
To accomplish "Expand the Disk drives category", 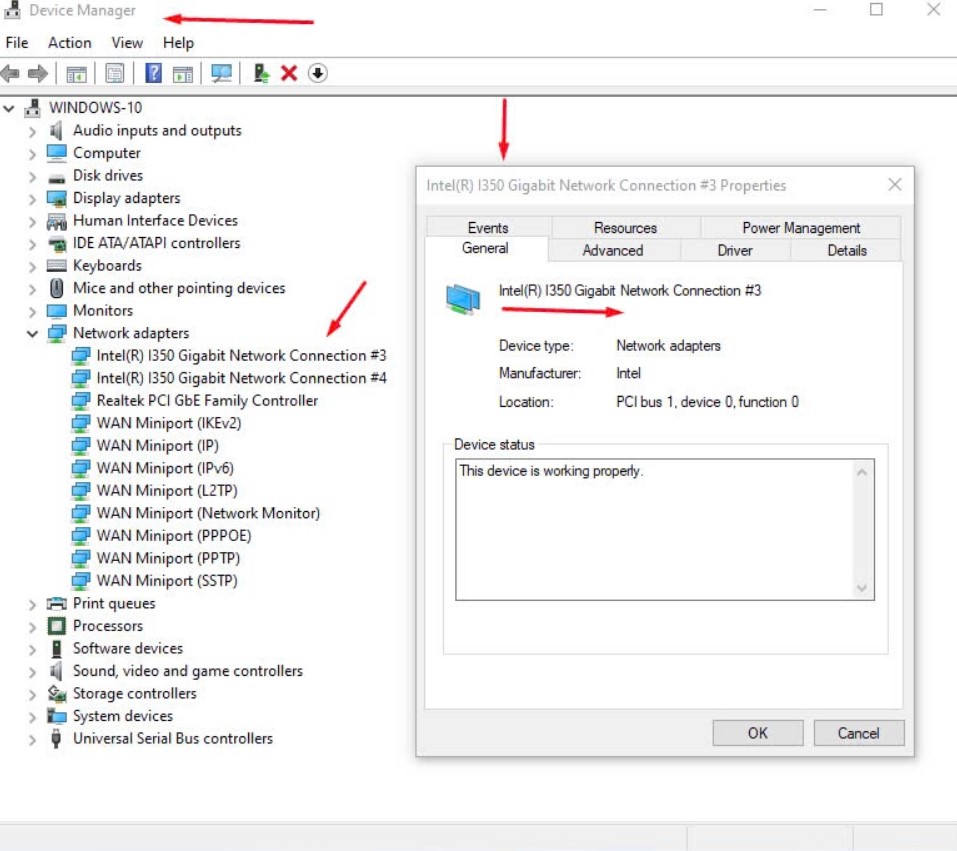I will (32, 176).
